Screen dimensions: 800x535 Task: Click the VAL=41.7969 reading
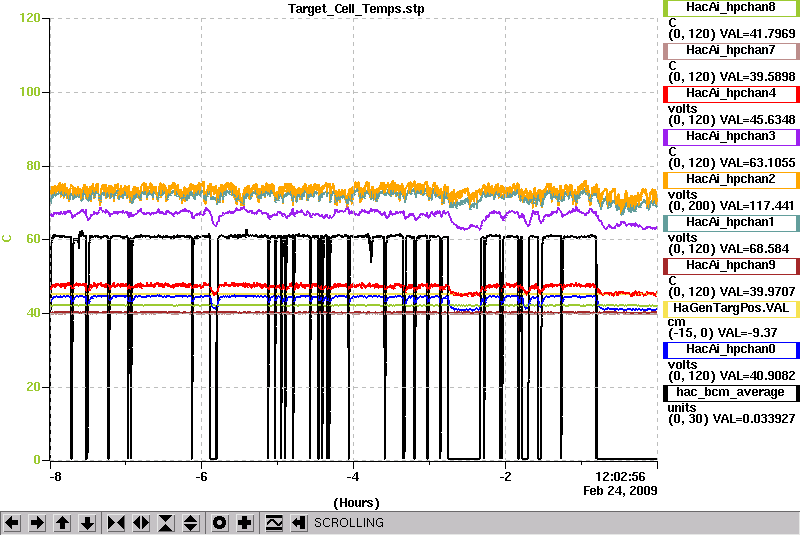tap(757, 34)
